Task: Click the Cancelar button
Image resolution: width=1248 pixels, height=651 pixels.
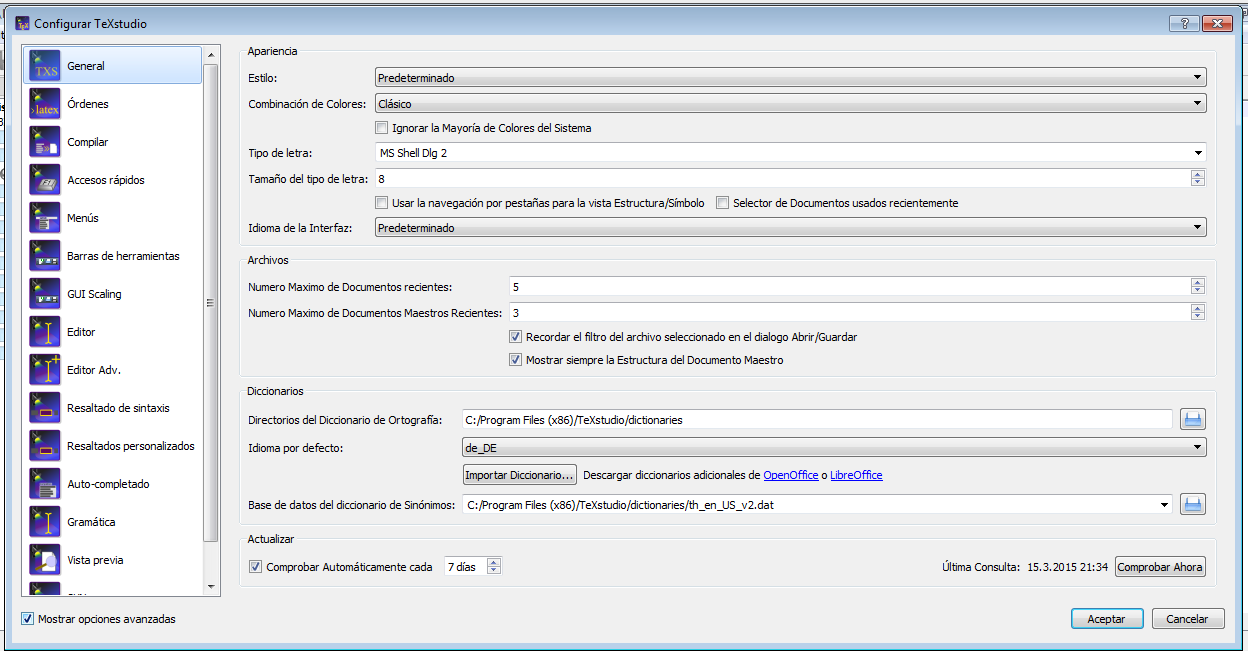Action: tap(1188, 619)
